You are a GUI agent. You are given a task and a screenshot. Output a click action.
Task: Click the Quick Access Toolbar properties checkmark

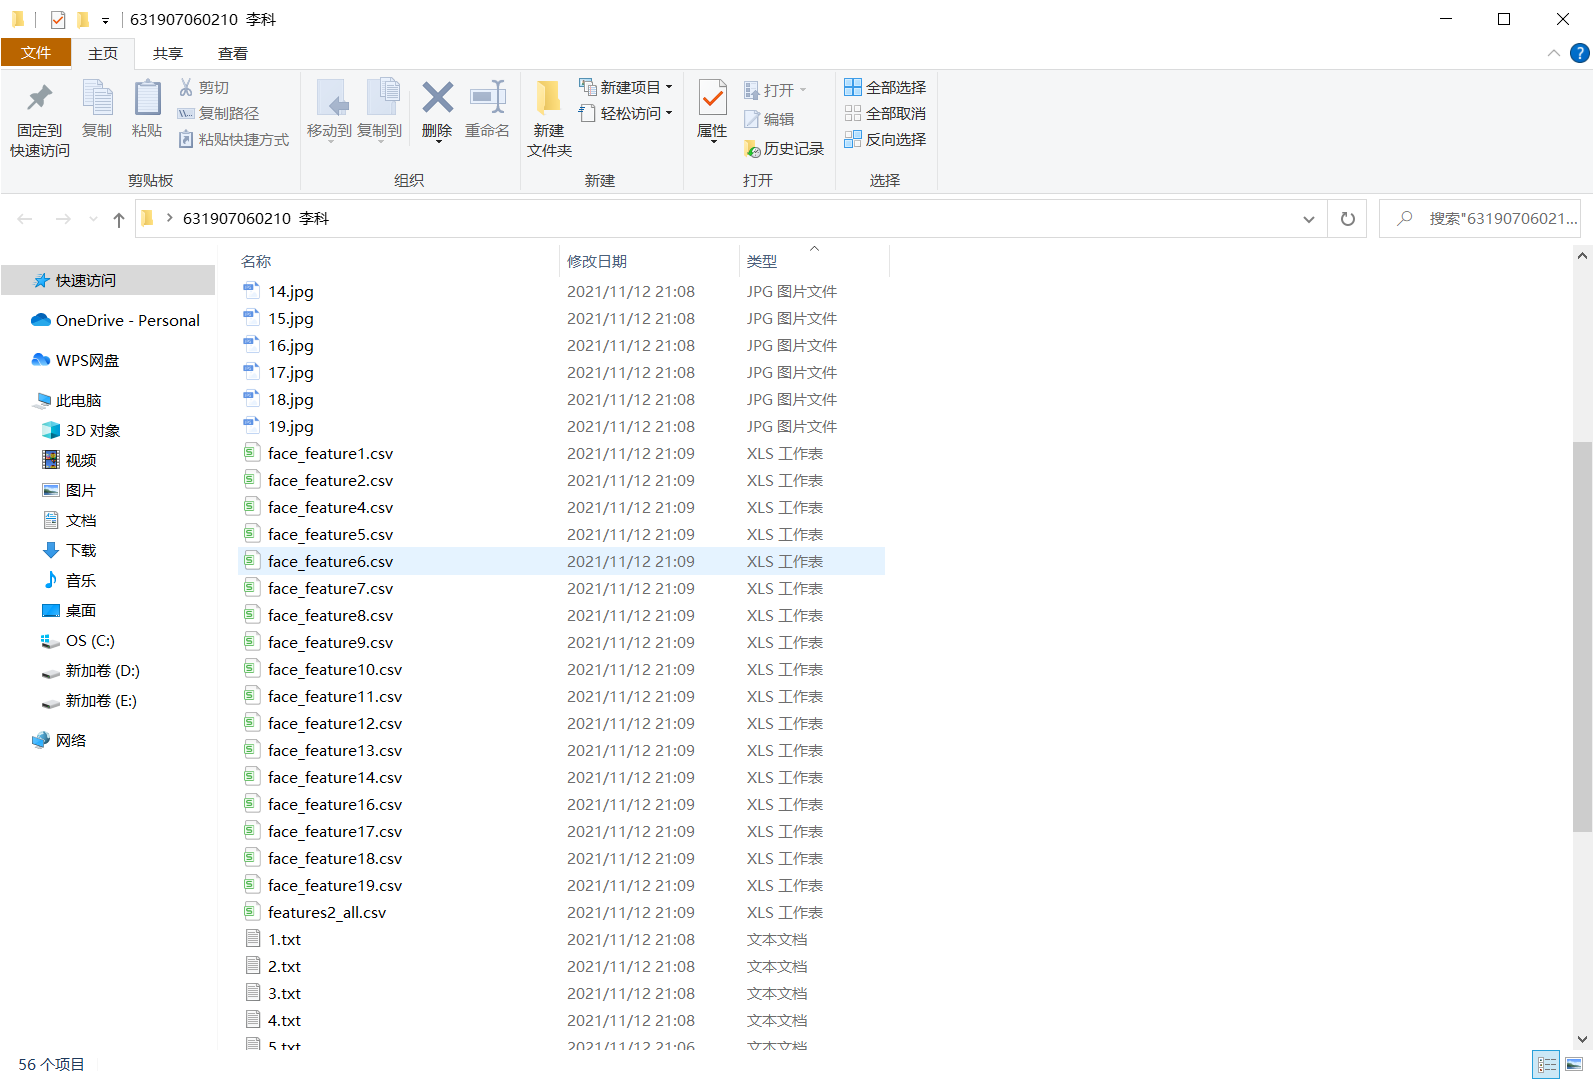click(58, 20)
